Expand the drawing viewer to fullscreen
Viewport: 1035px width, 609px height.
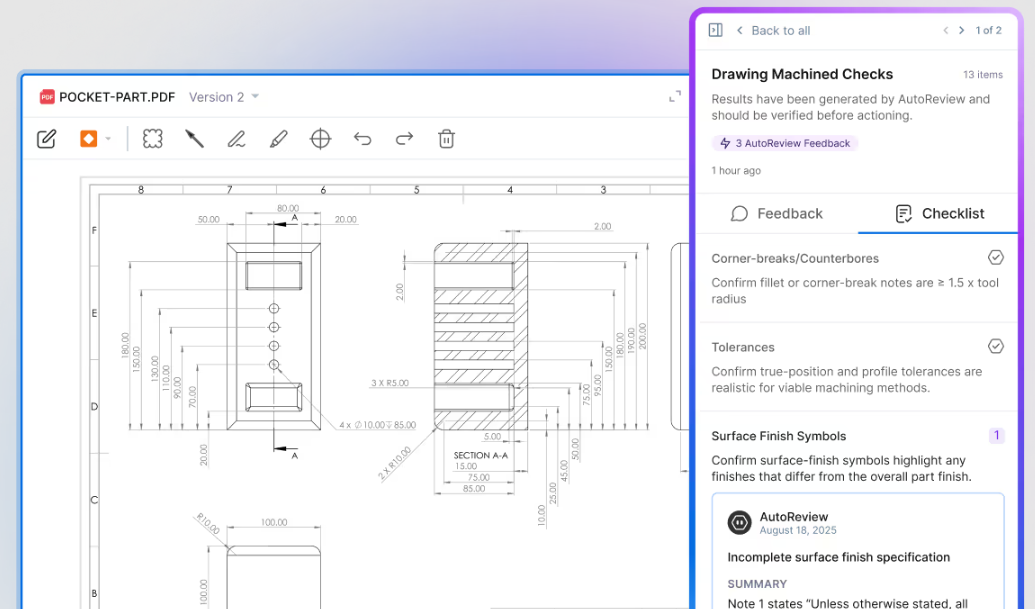pyautogui.click(x=675, y=97)
